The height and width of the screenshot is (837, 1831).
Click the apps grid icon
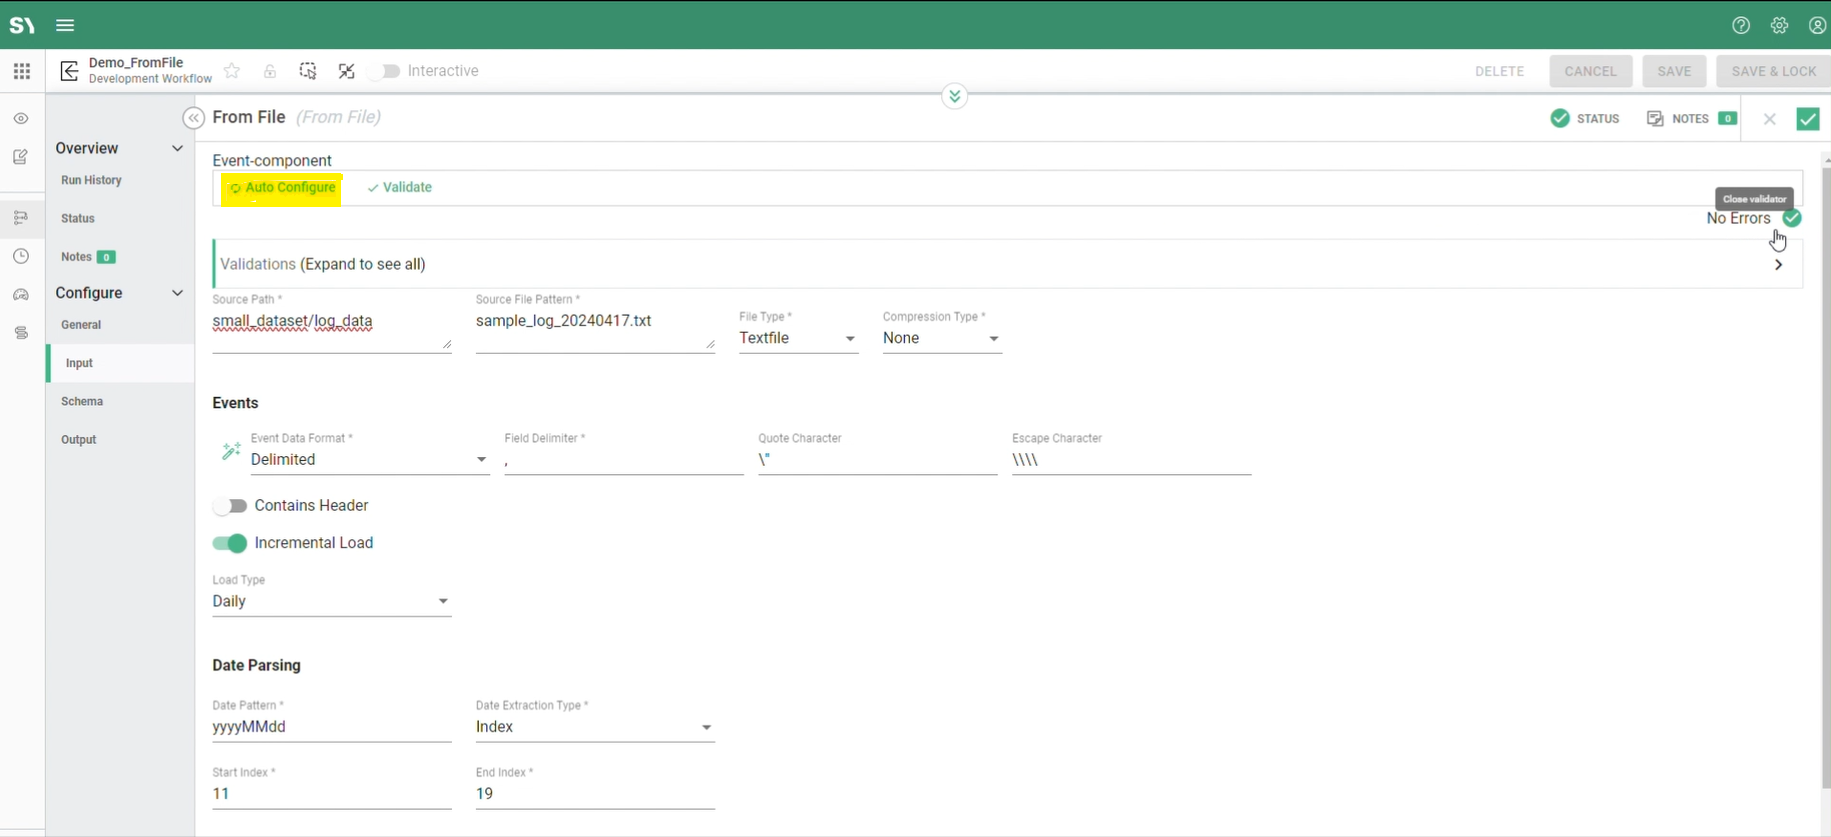[x=22, y=71]
